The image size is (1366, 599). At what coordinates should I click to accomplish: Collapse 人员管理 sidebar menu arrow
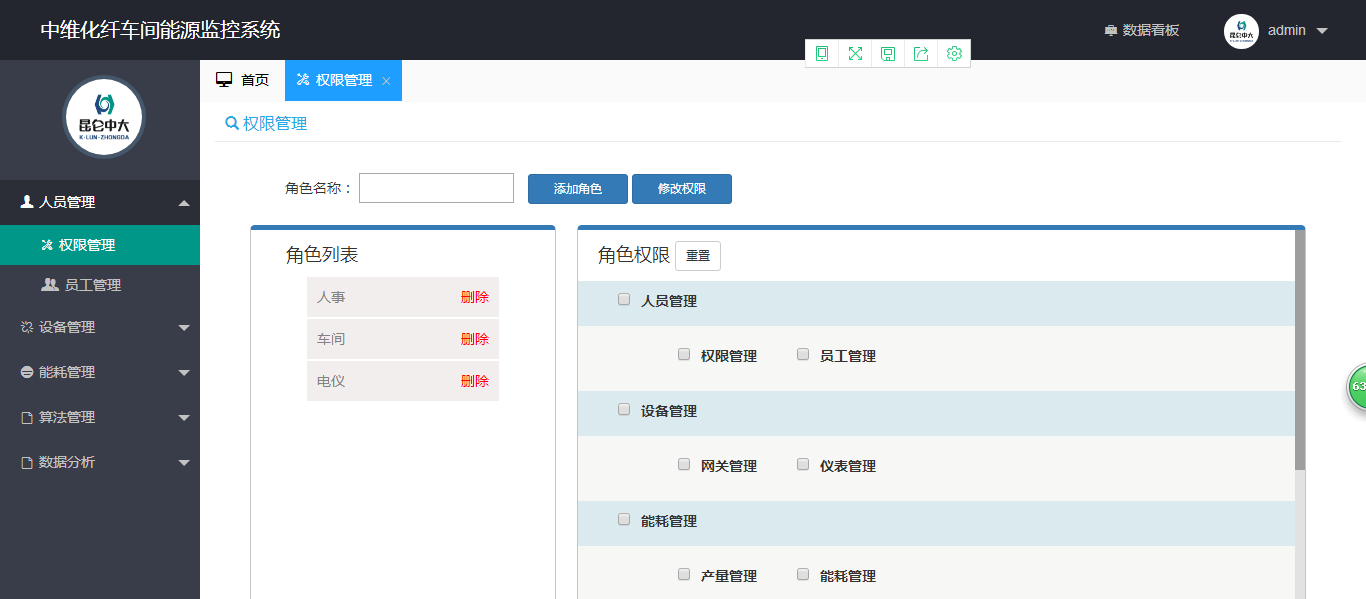click(184, 203)
